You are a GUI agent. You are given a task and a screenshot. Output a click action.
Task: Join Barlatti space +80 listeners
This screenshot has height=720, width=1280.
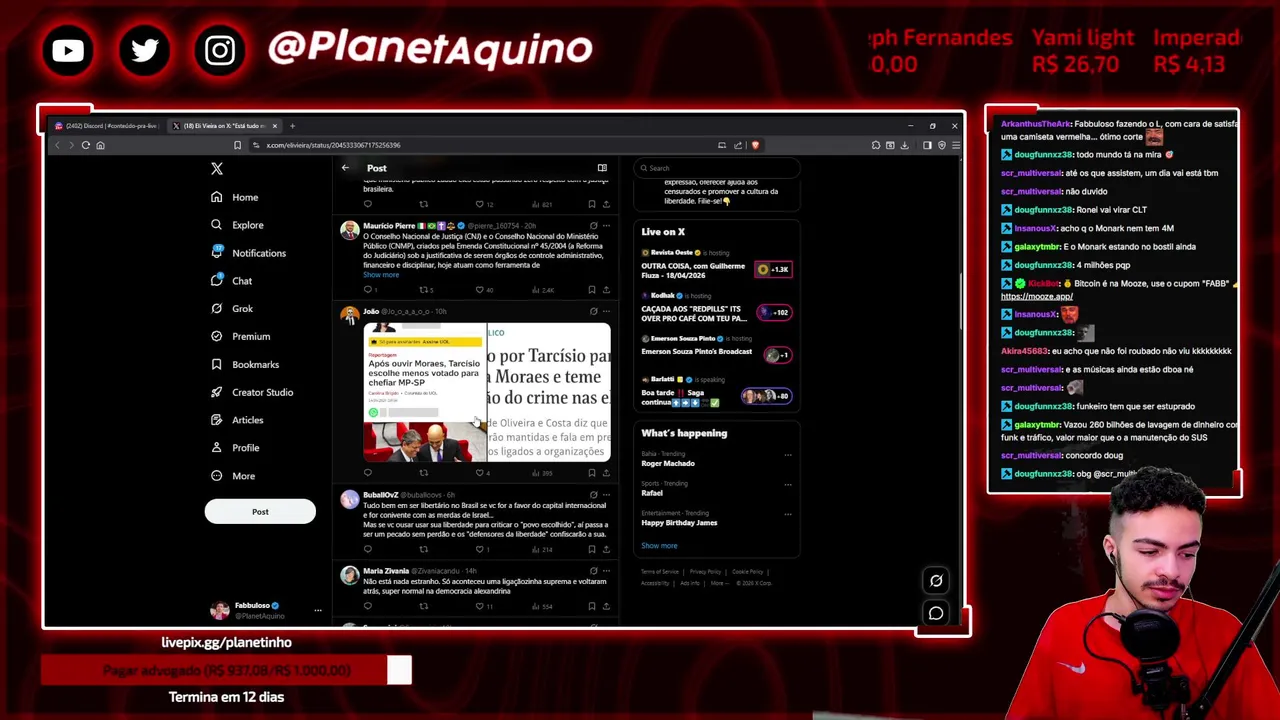766,396
